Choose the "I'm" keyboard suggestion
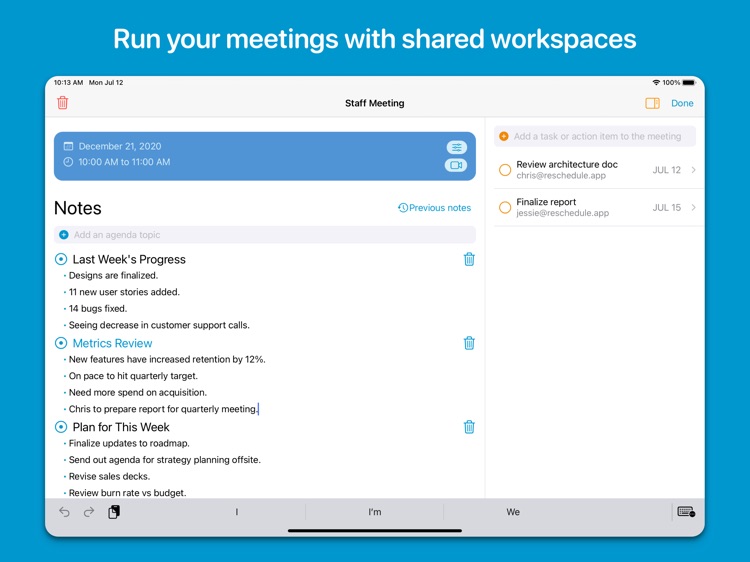Viewport: 750px width, 562px height. pos(375,512)
